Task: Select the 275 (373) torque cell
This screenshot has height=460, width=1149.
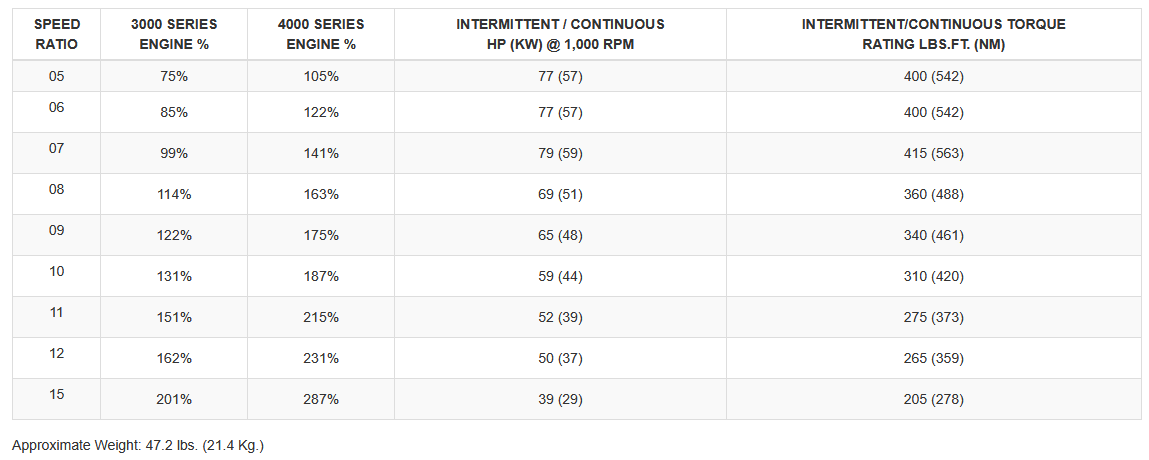Action: [933, 317]
